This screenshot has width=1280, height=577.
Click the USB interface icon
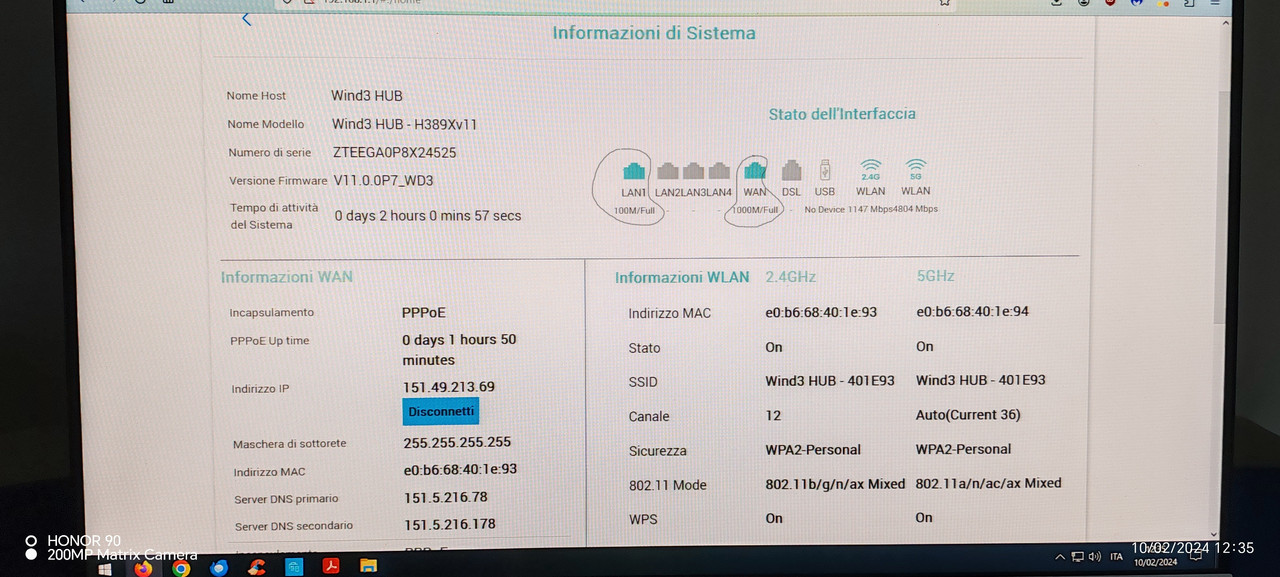(825, 170)
